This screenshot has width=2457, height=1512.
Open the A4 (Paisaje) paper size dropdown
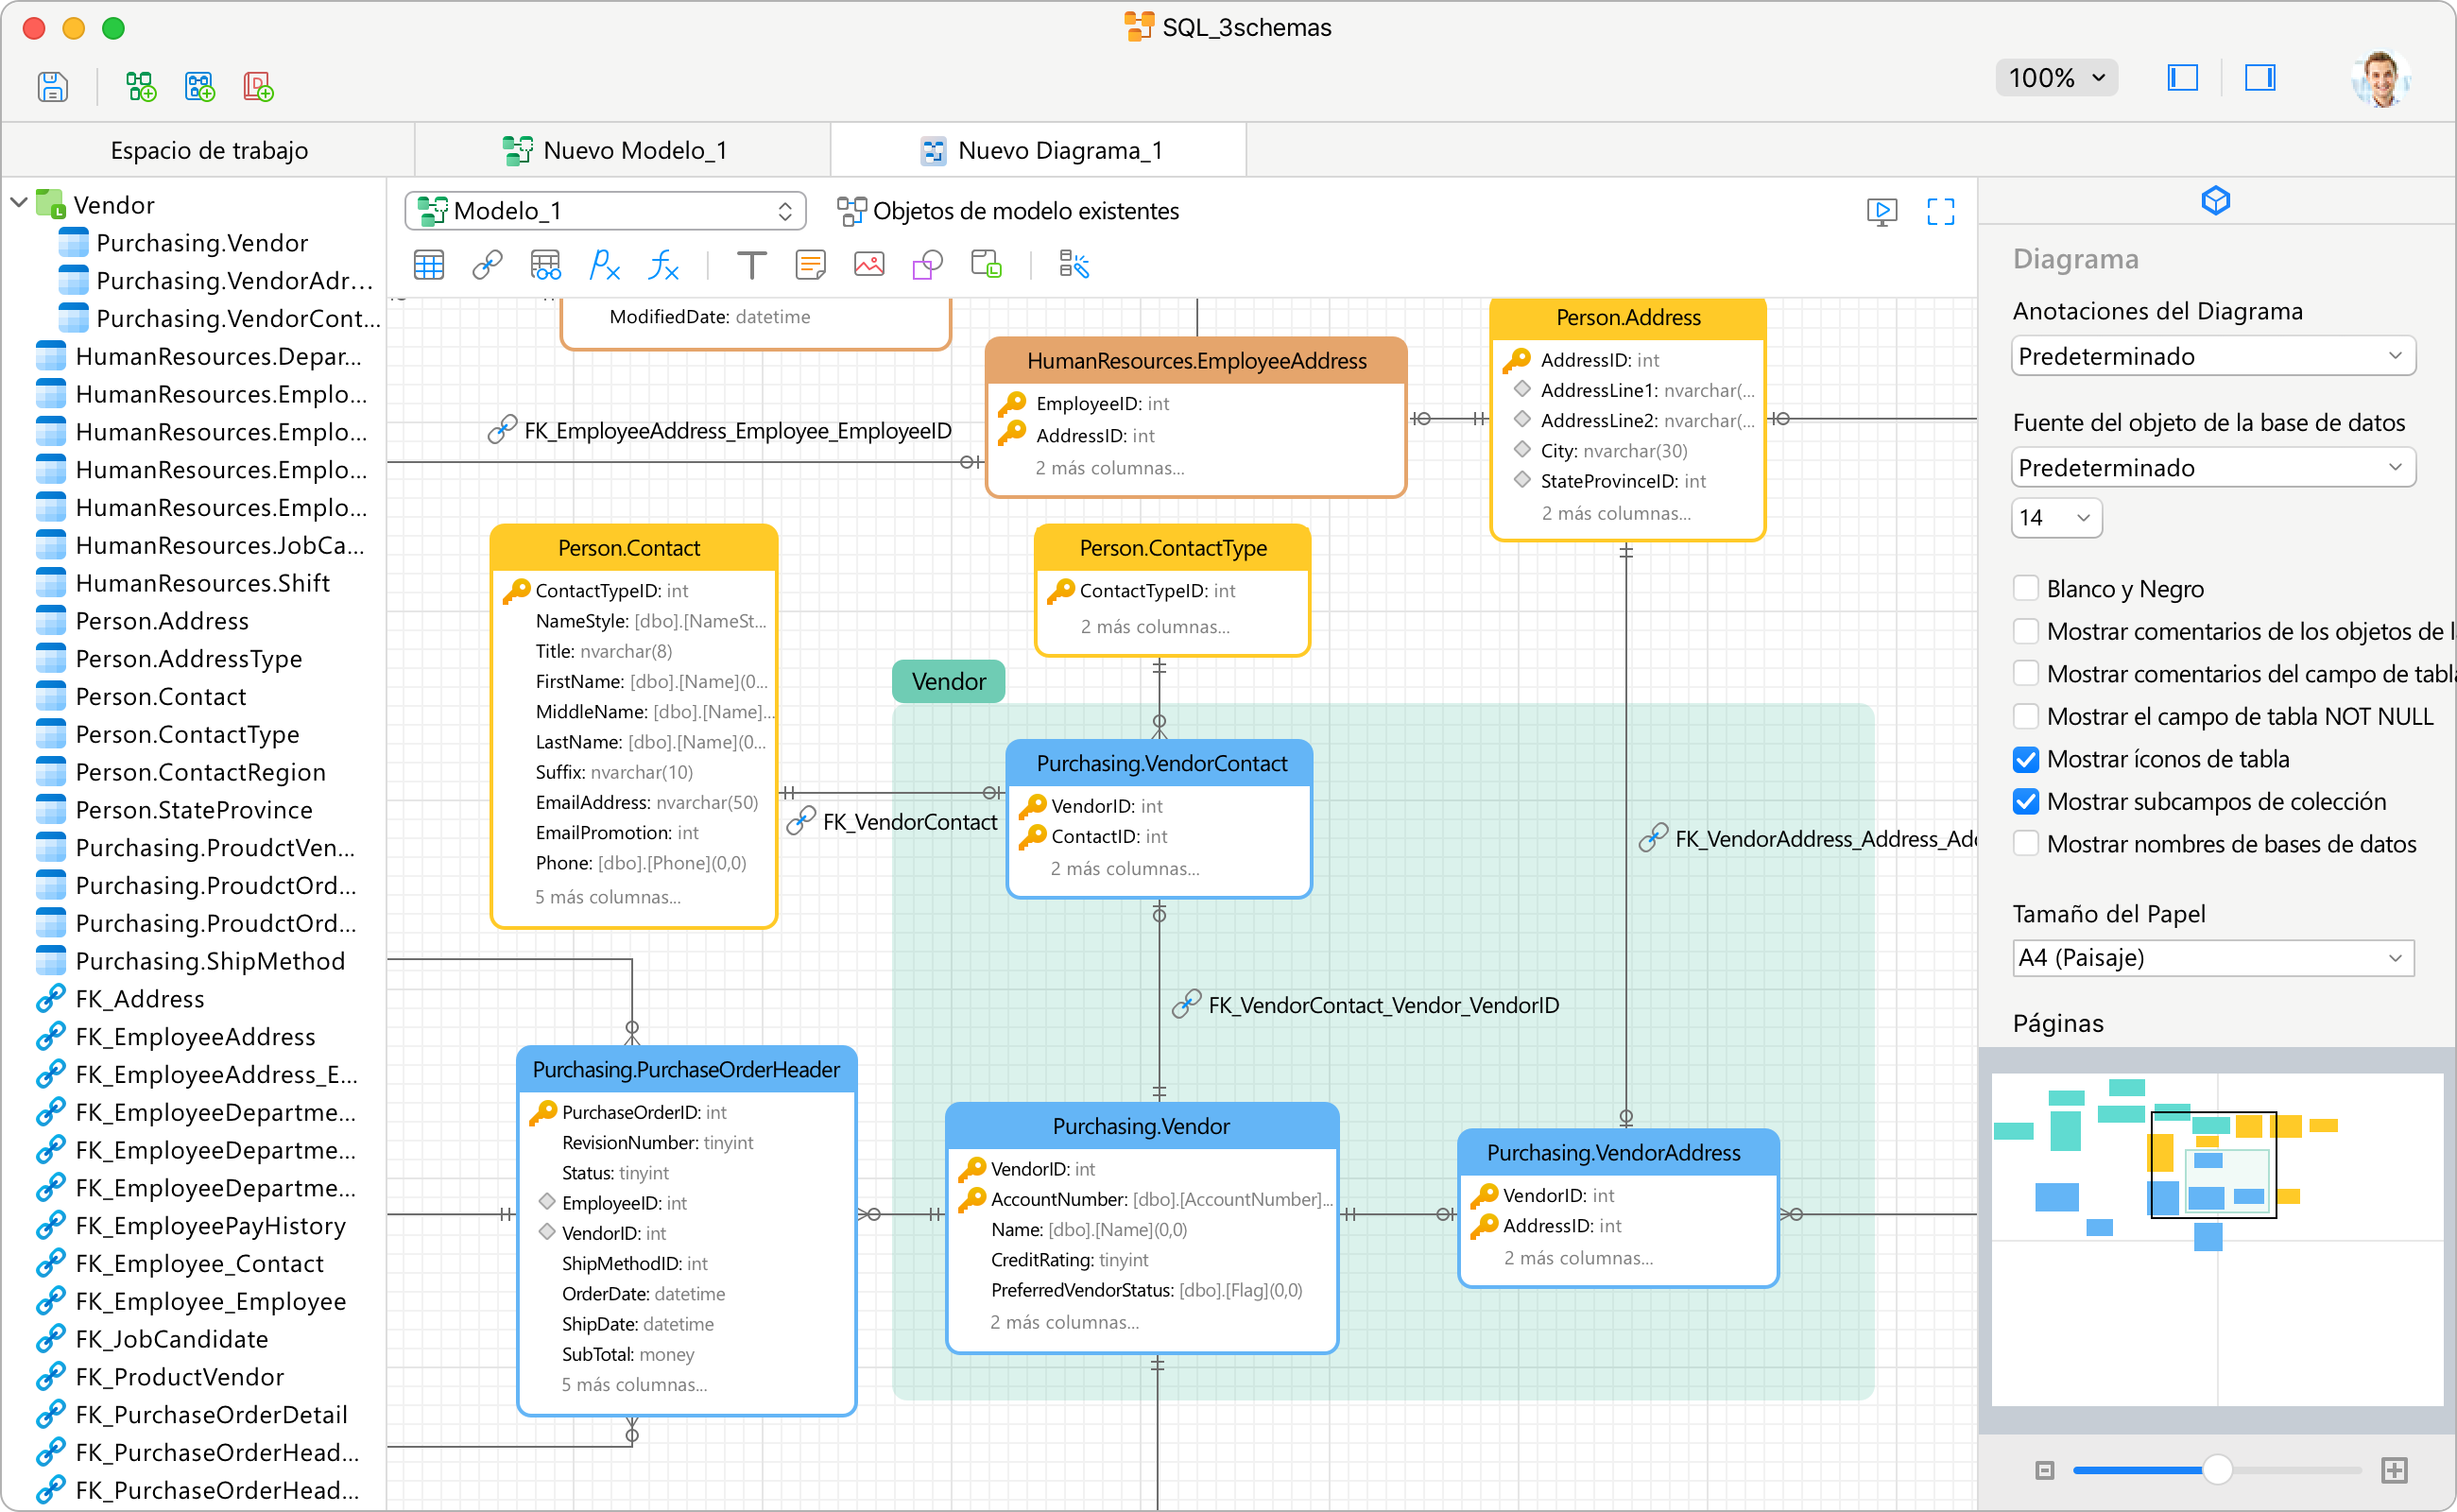tap(2212, 958)
